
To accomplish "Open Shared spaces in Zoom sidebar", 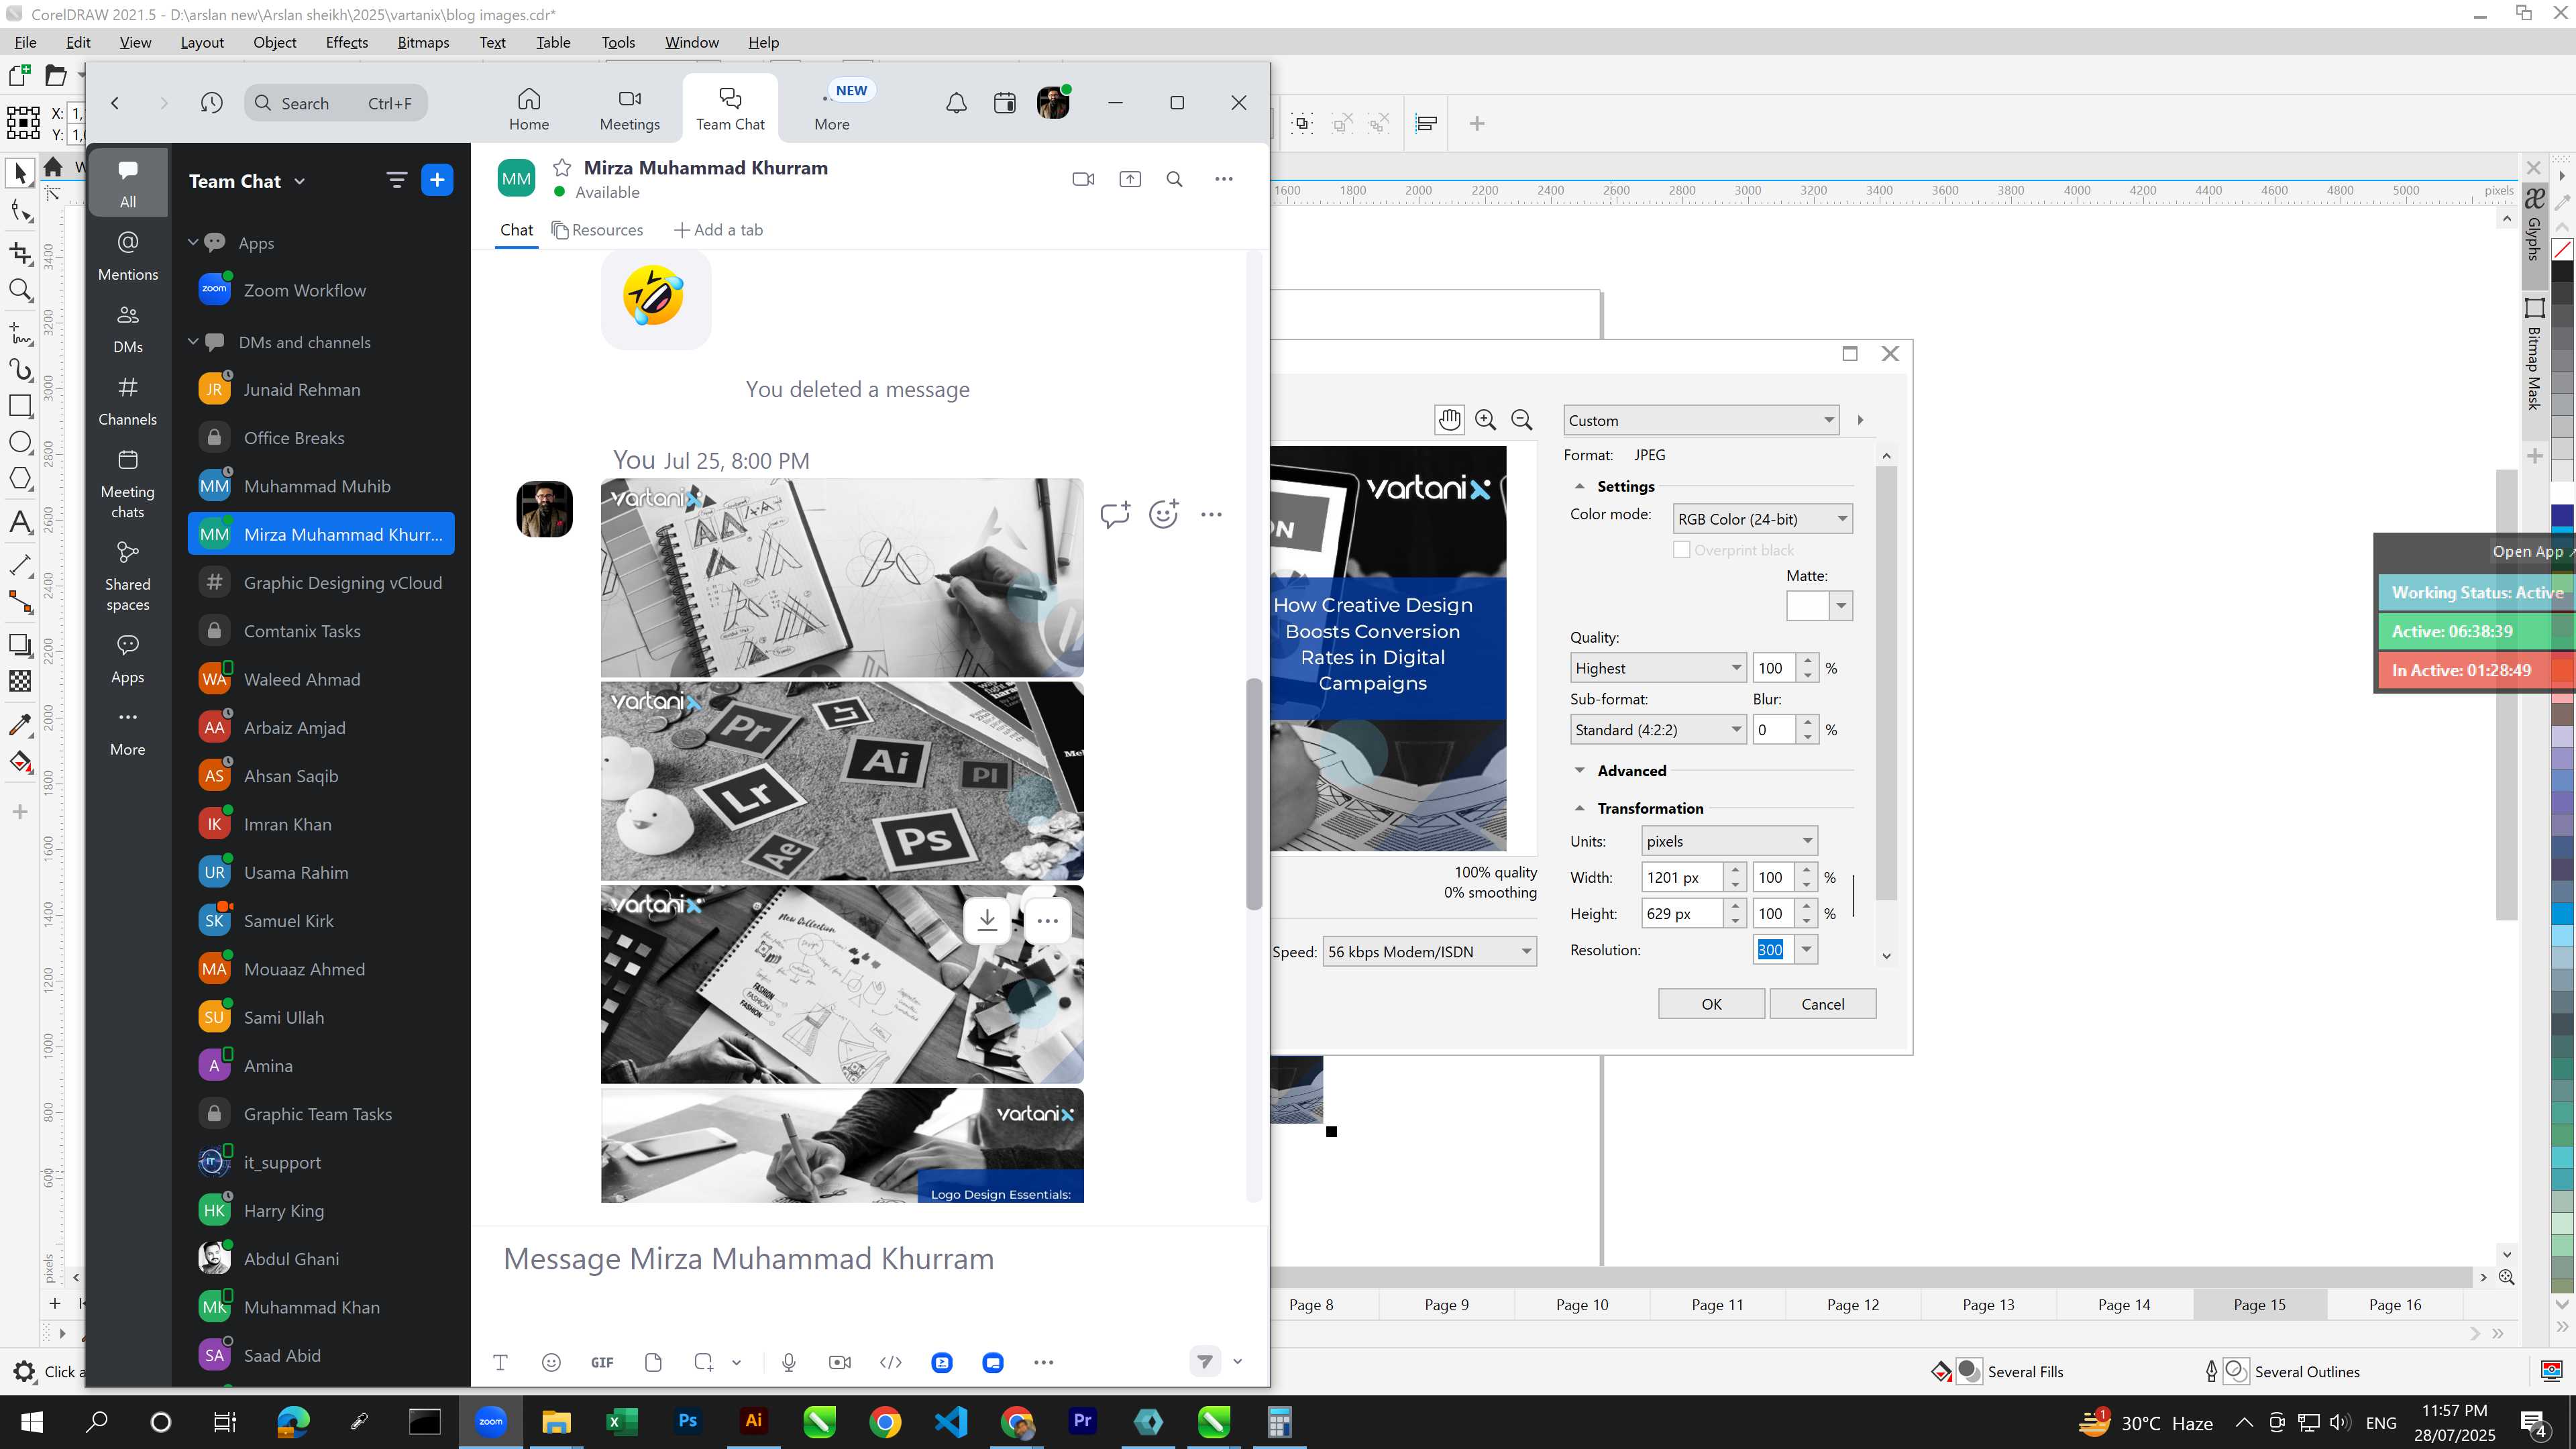I will coord(128,577).
